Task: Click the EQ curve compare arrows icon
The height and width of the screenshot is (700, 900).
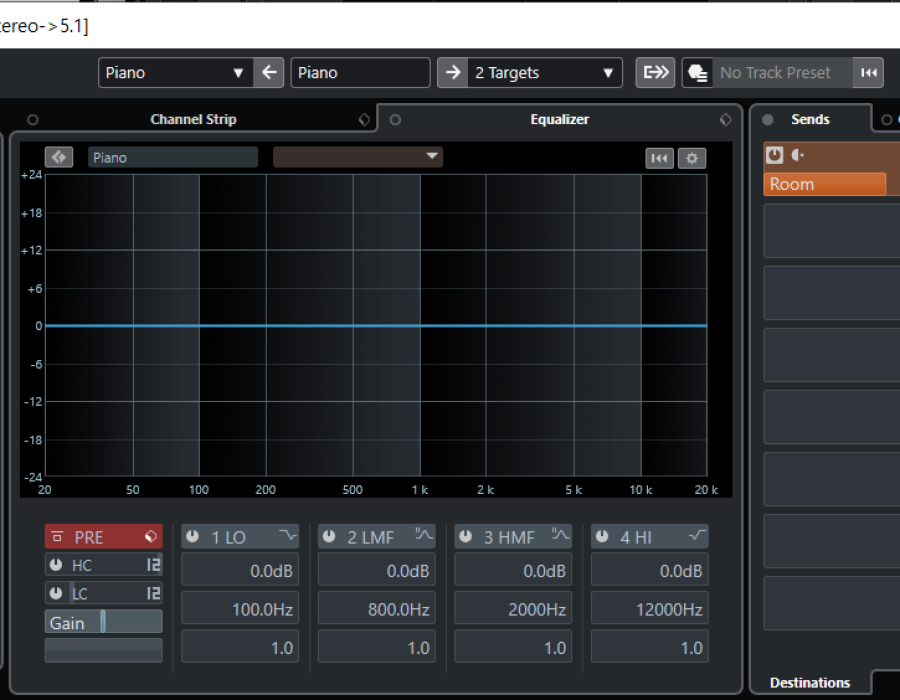Action: [59, 157]
